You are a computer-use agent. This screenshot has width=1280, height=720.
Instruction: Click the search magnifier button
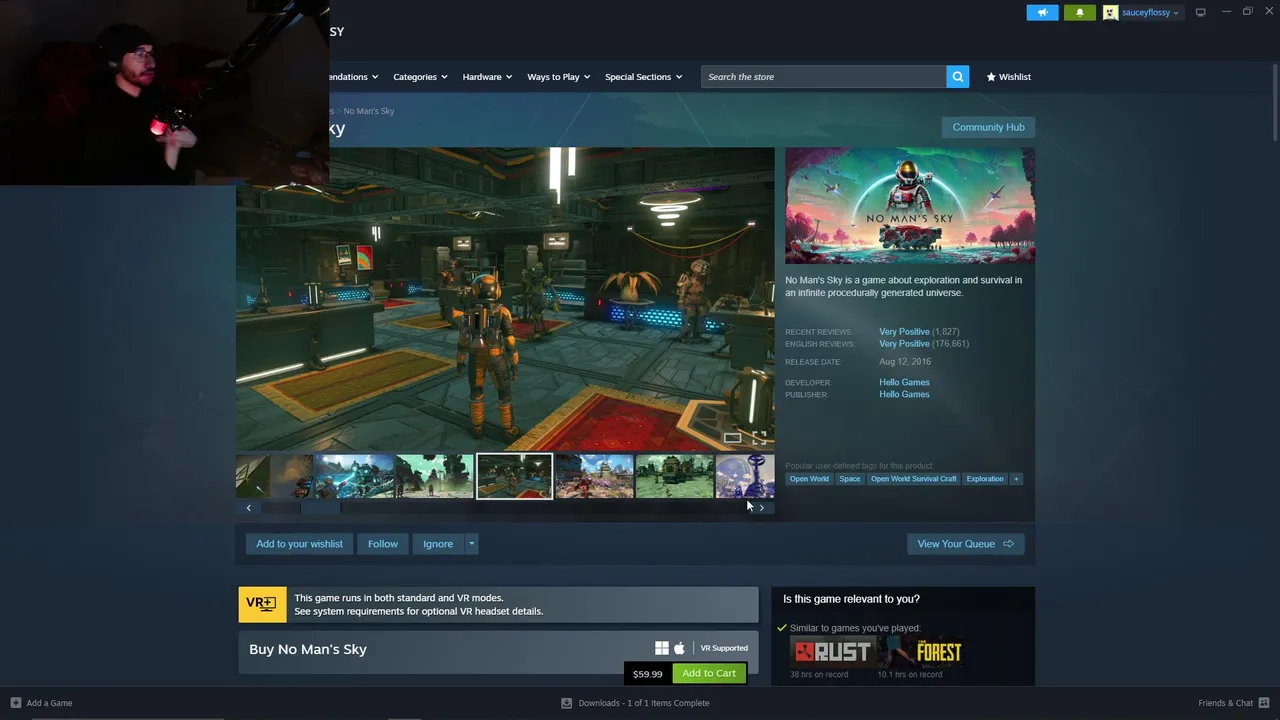click(958, 77)
